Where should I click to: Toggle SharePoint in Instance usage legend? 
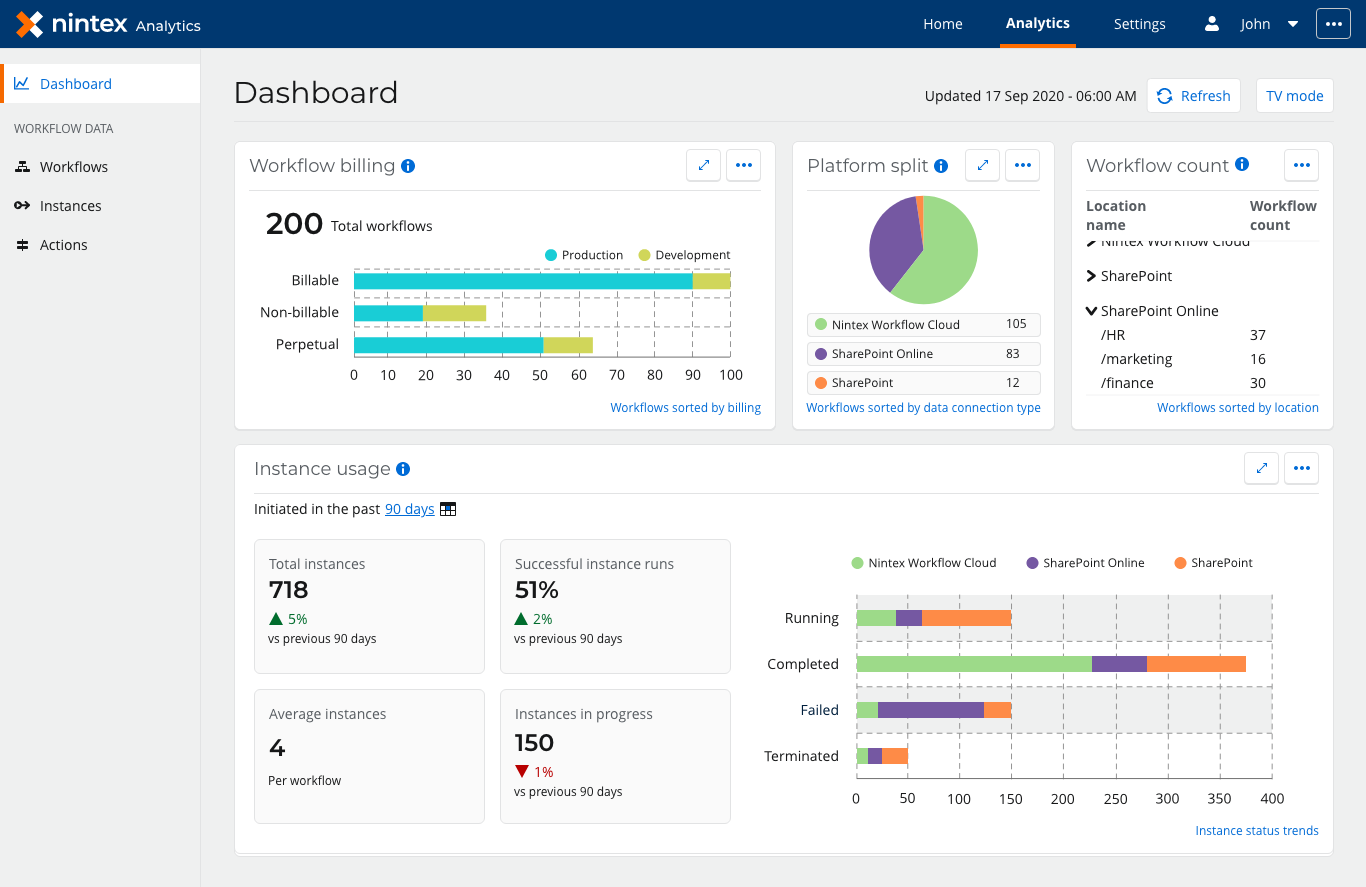(1213, 563)
